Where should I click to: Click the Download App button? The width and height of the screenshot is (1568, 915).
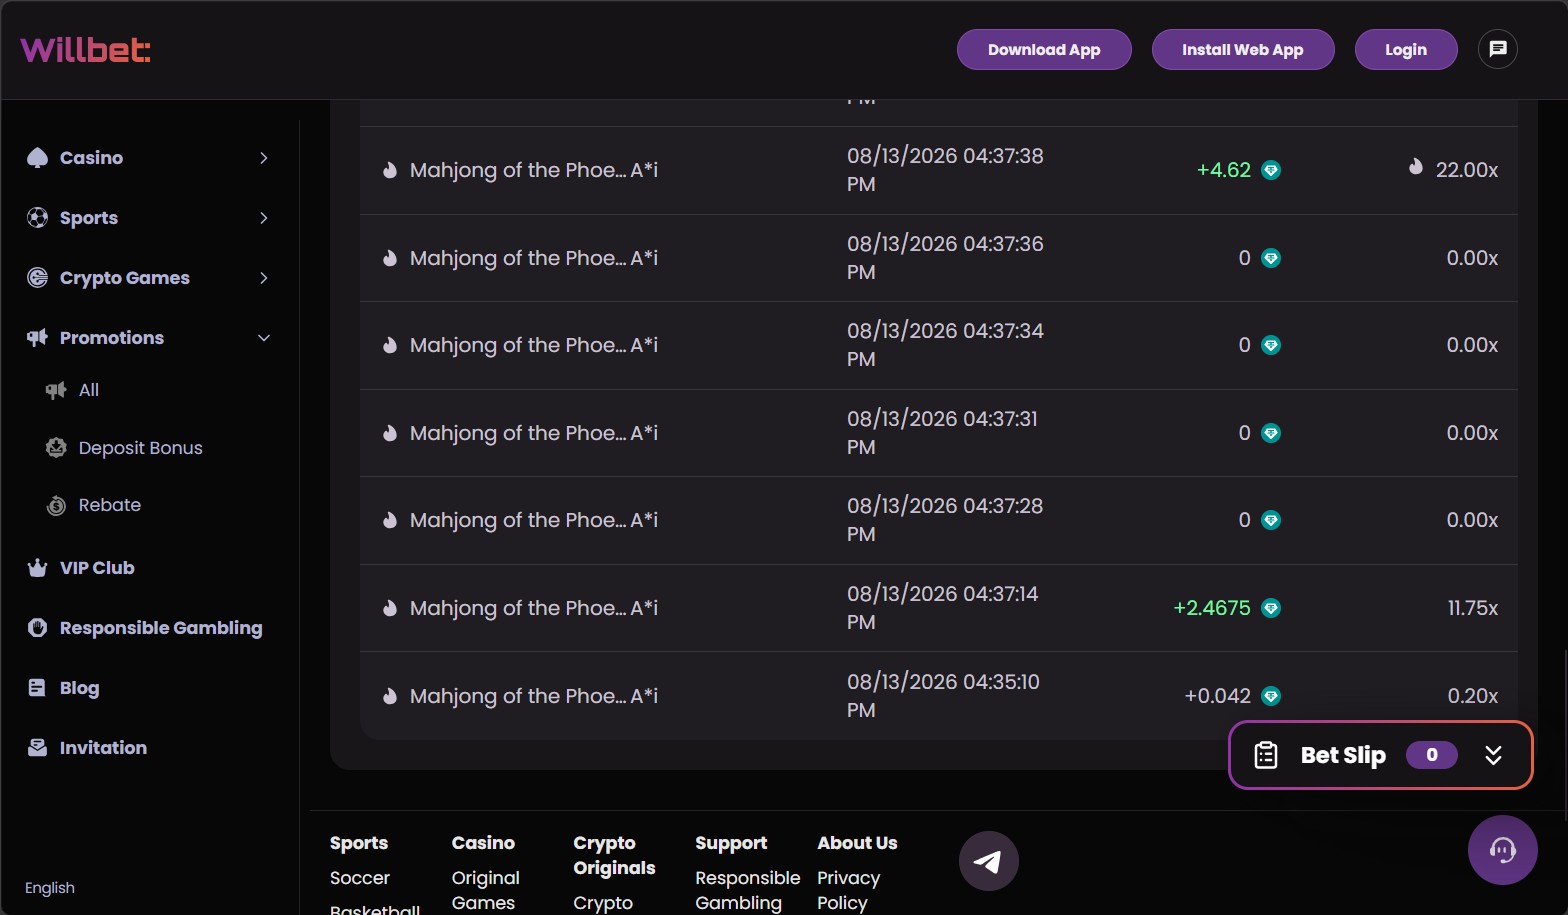[x=1044, y=49]
